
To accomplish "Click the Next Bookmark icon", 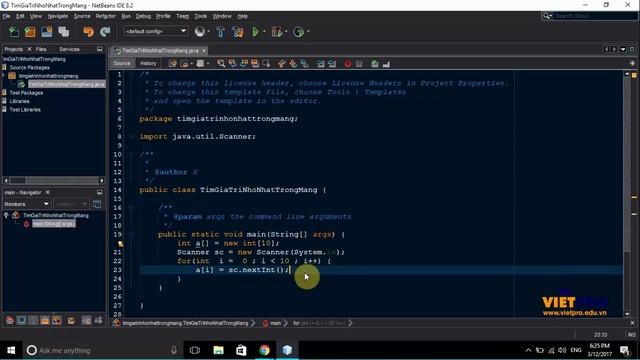I will click(293, 63).
